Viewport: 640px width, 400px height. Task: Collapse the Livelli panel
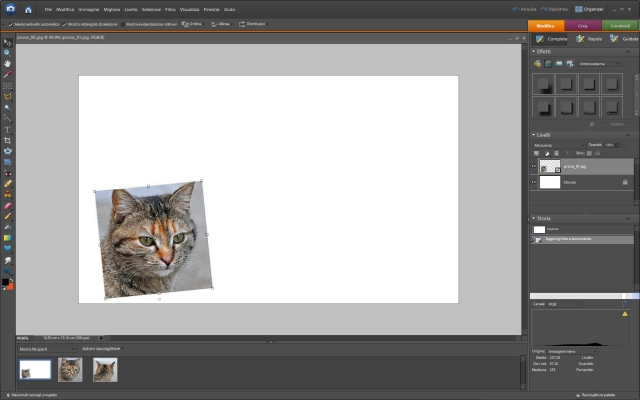tap(533, 134)
